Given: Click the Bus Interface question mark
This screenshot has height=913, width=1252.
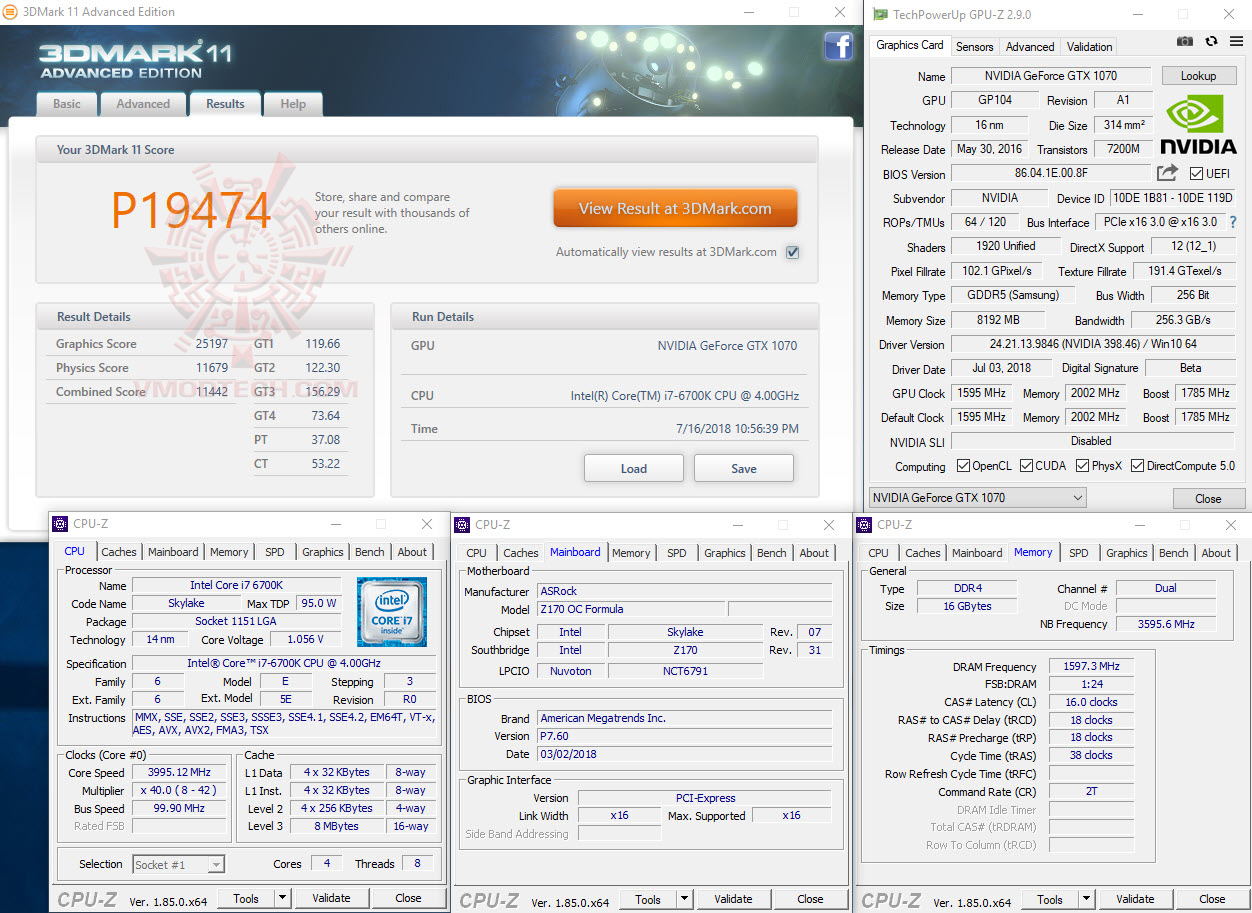Looking at the screenshot, I should click(x=1232, y=222).
